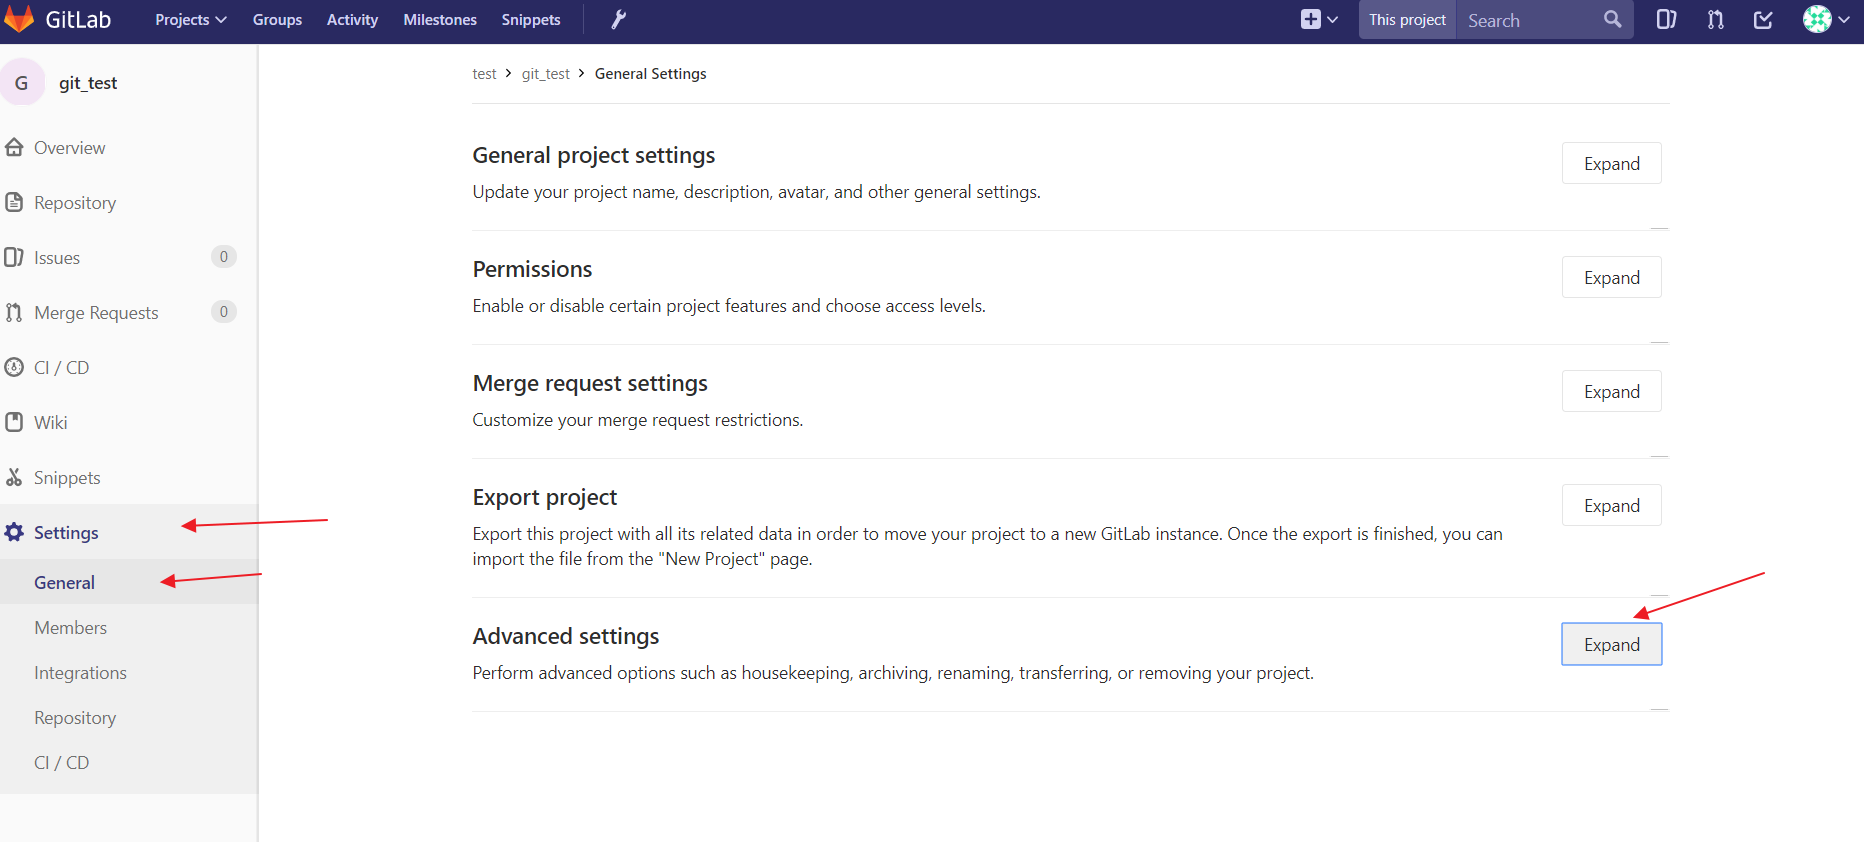
Task: Expand Advanced settings section
Action: pos(1611,645)
